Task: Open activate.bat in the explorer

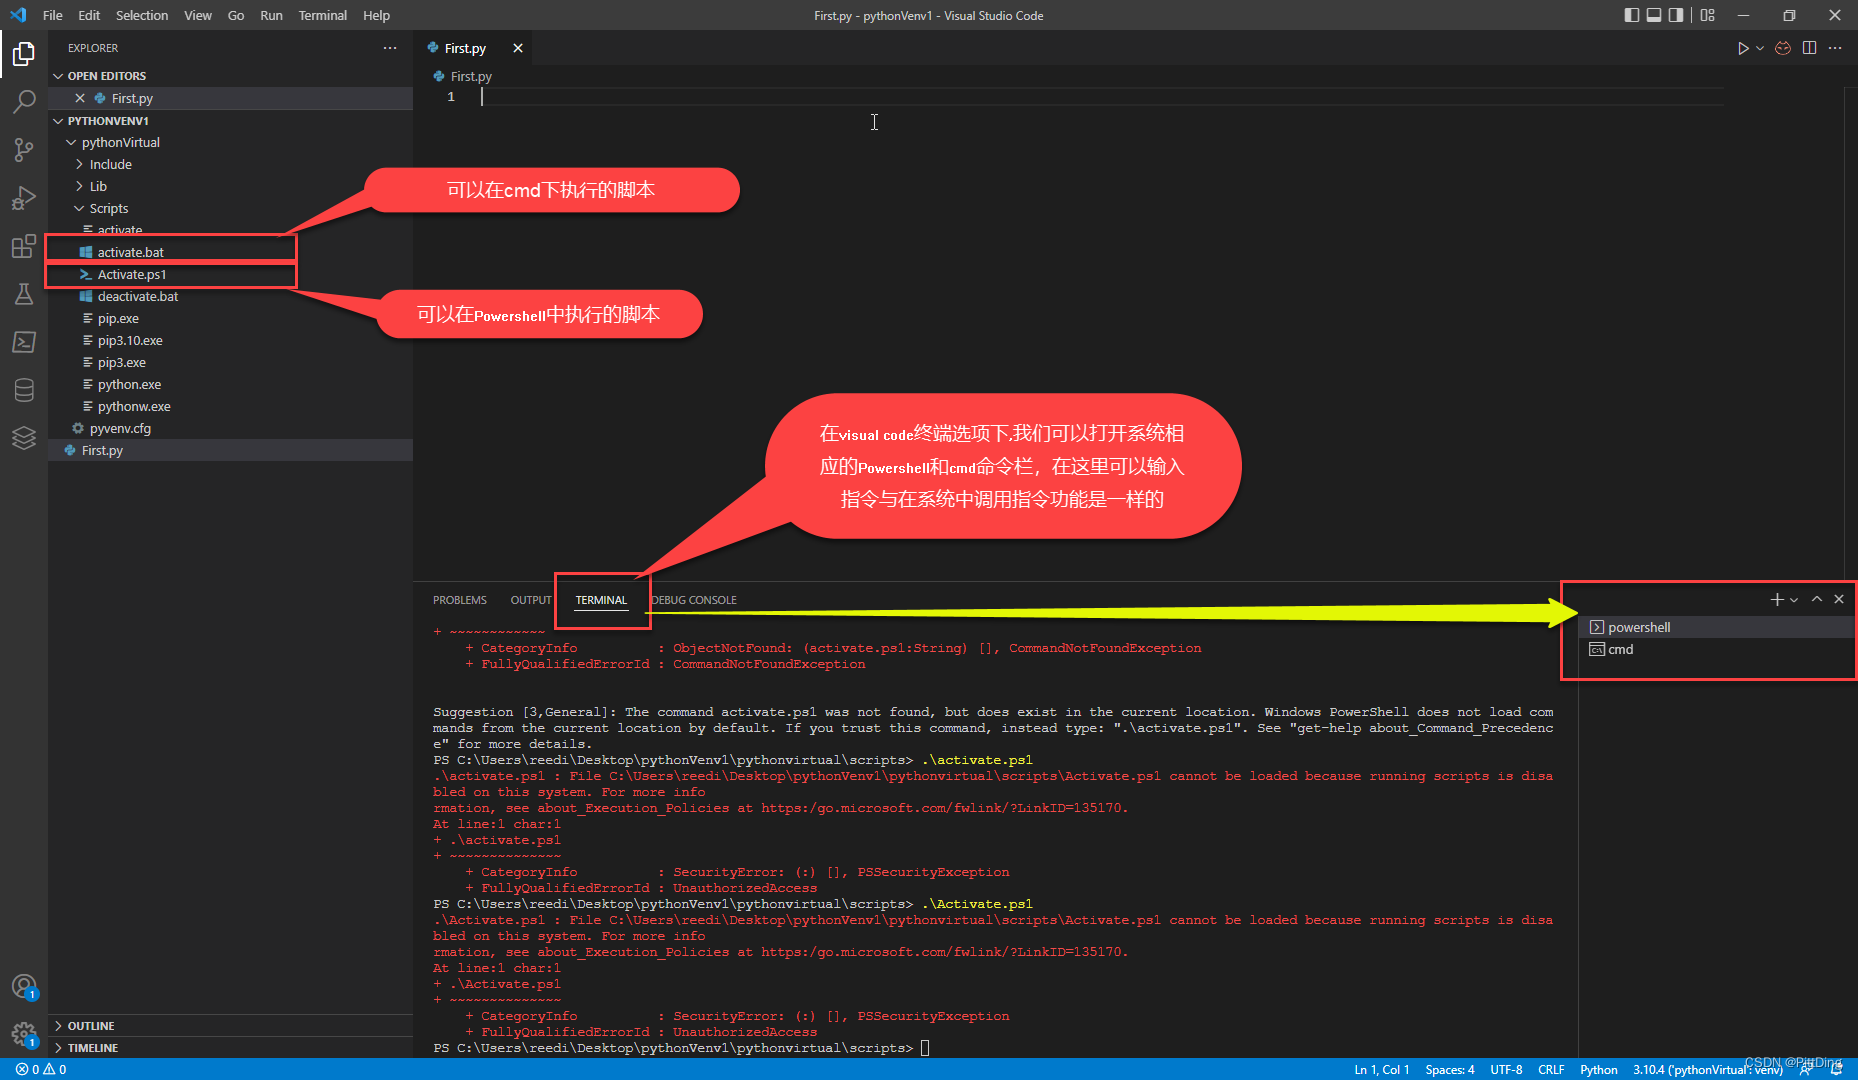Action: pos(230,252)
